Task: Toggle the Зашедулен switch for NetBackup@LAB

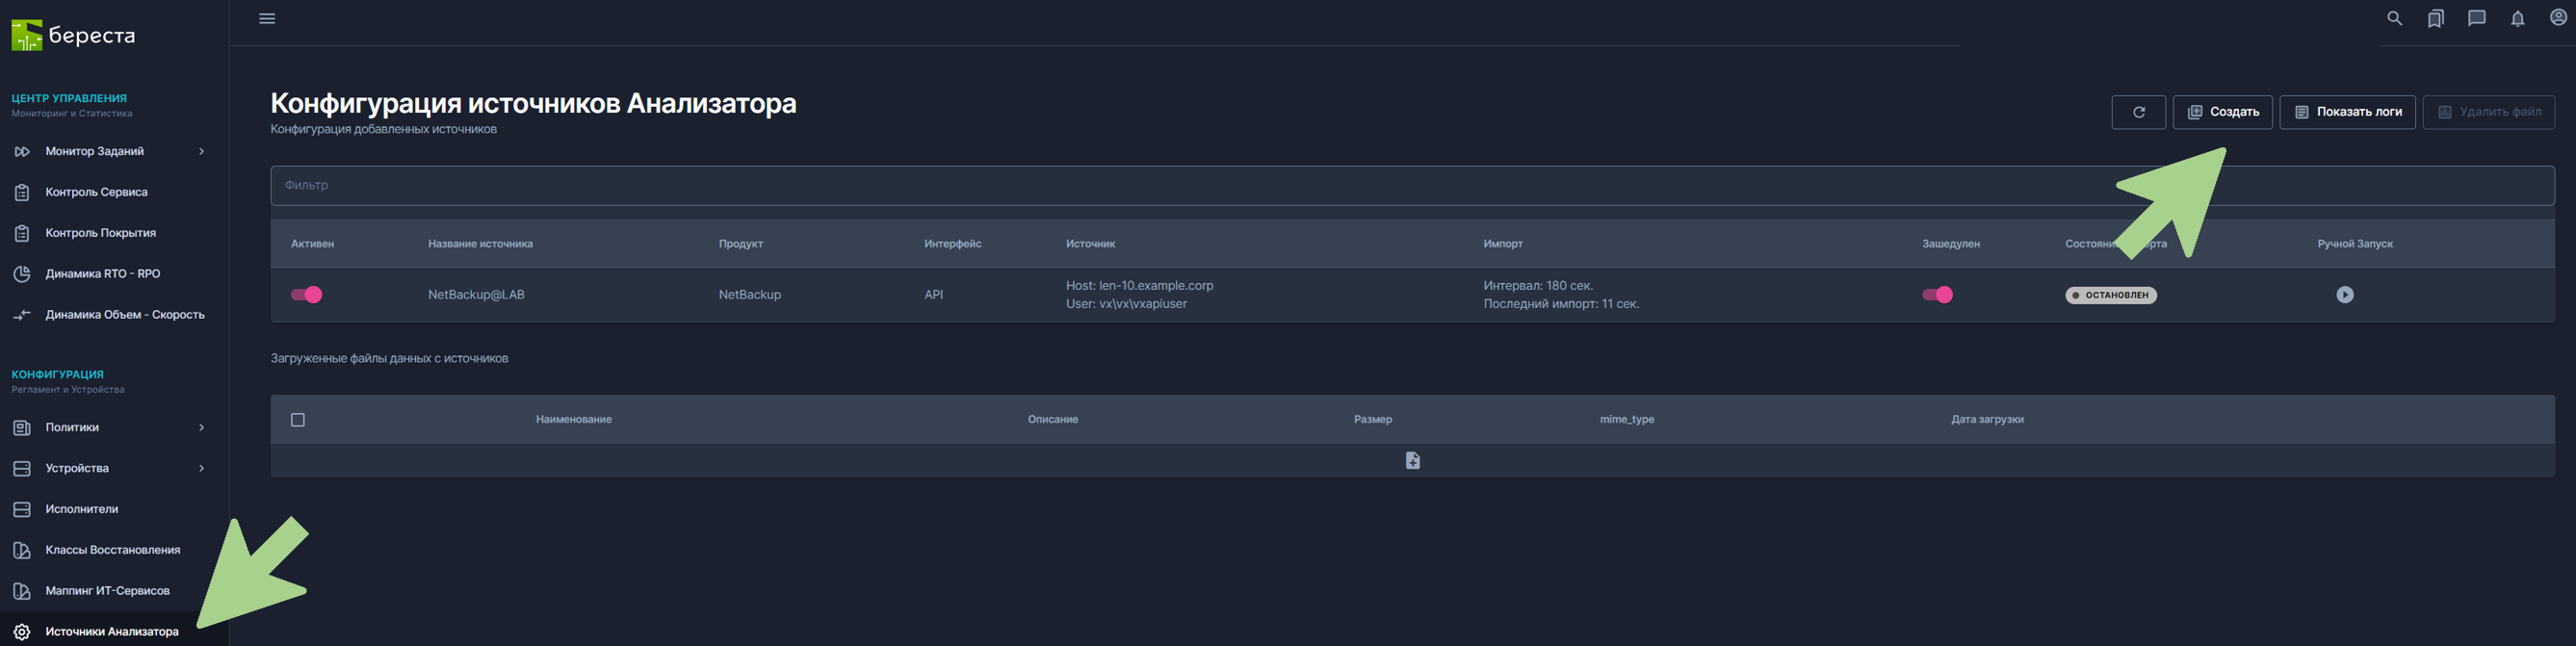Action: (1937, 295)
